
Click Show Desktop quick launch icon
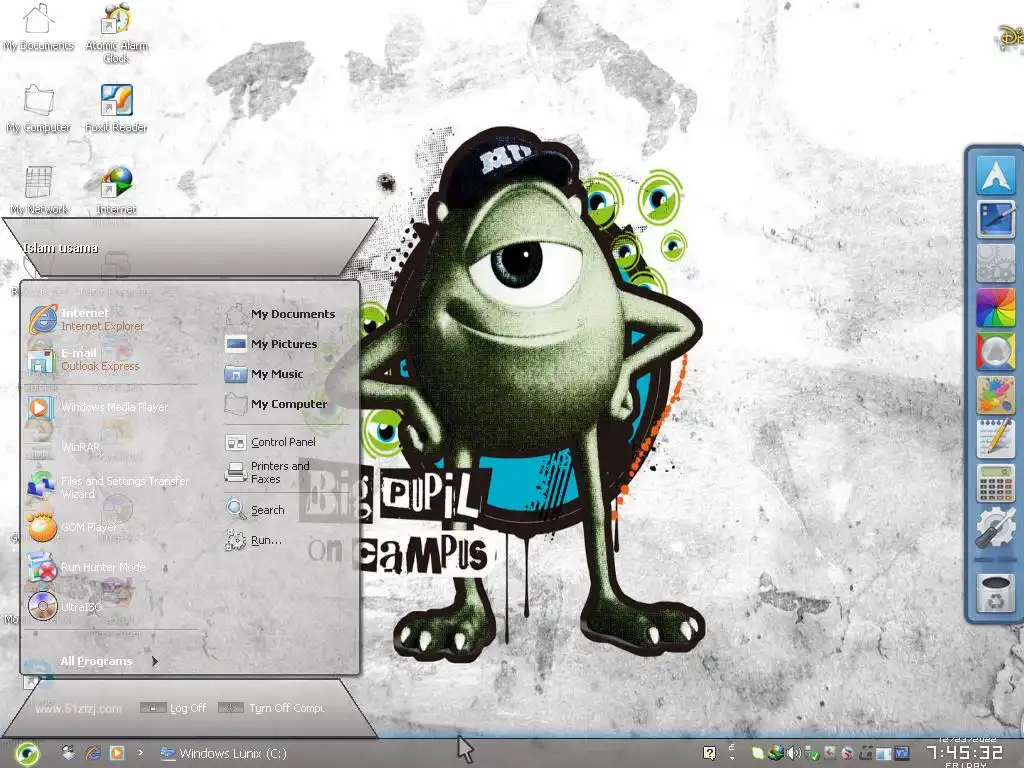(68, 753)
